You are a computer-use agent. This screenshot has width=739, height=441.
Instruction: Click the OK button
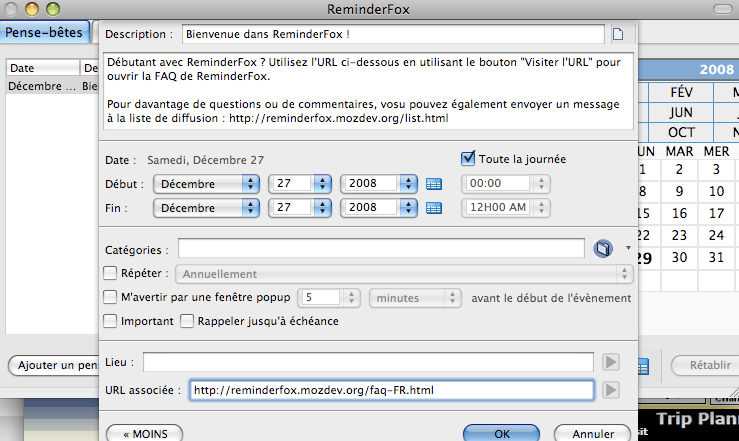[x=502, y=434]
